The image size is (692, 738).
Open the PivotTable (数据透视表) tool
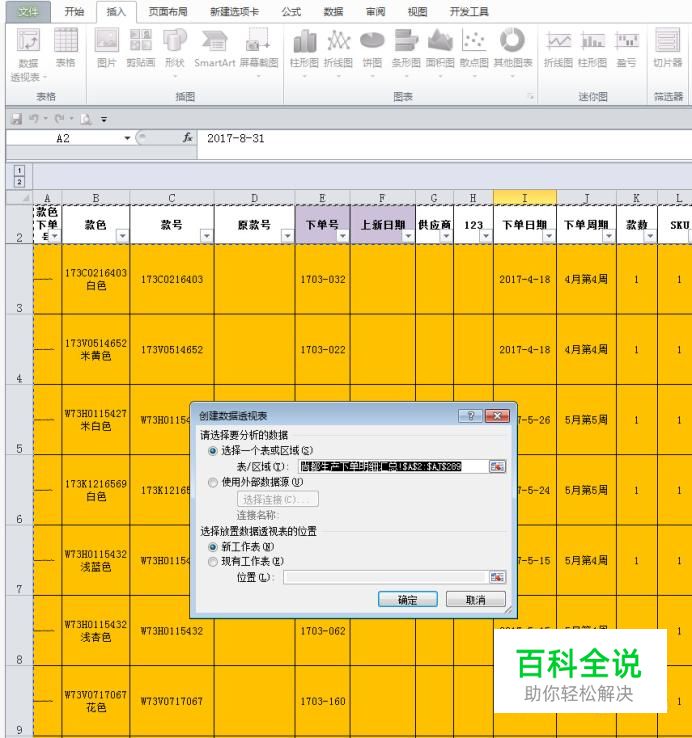click(x=28, y=54)
